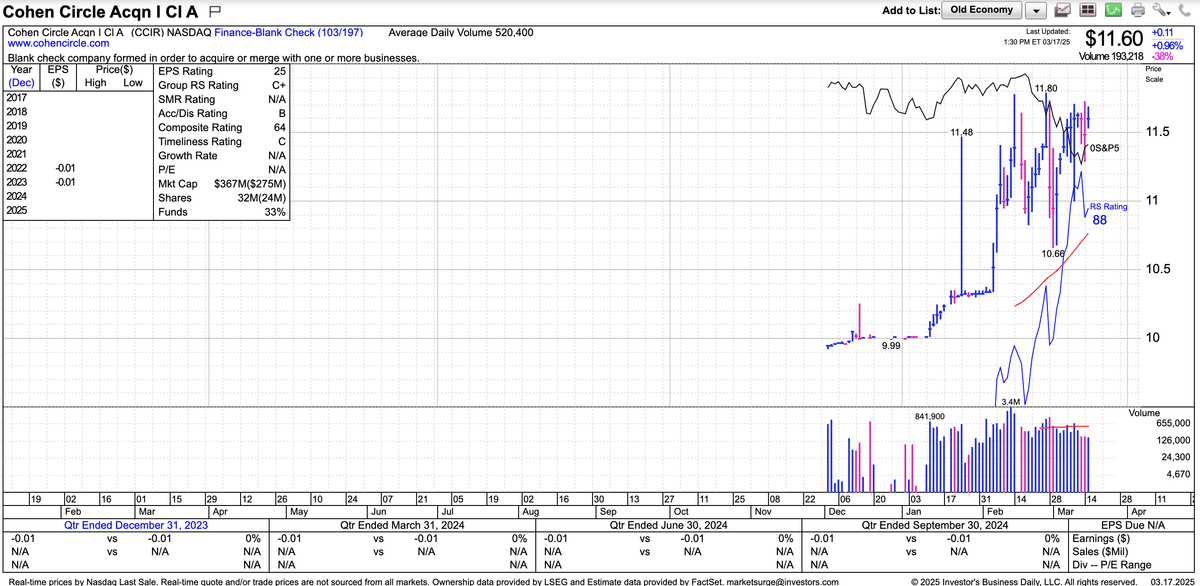The image size is (1200, 586).
Task: Open the line chart view icon
Action: click(1064, 11)
